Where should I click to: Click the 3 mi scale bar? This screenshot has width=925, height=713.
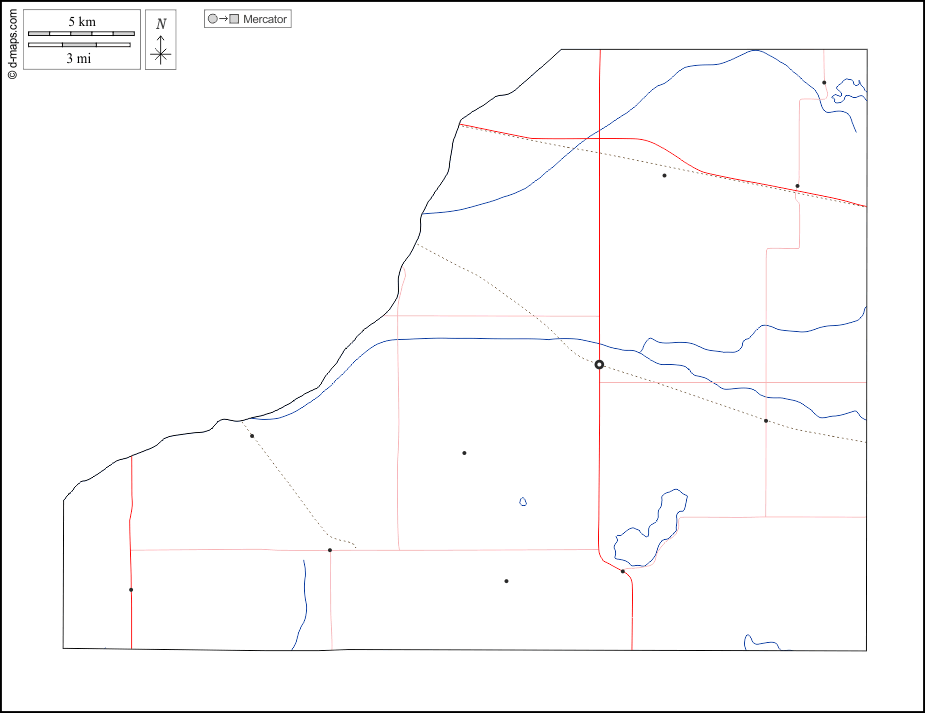pyautogui.click(x=81, y=45)
